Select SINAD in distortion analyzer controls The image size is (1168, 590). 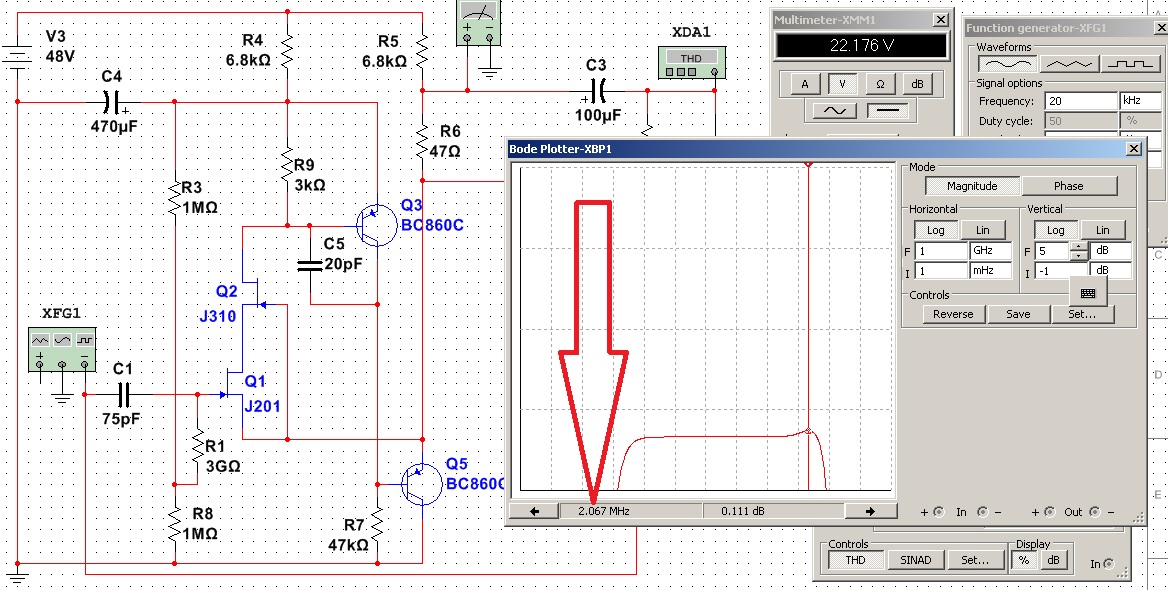(915, 559)
